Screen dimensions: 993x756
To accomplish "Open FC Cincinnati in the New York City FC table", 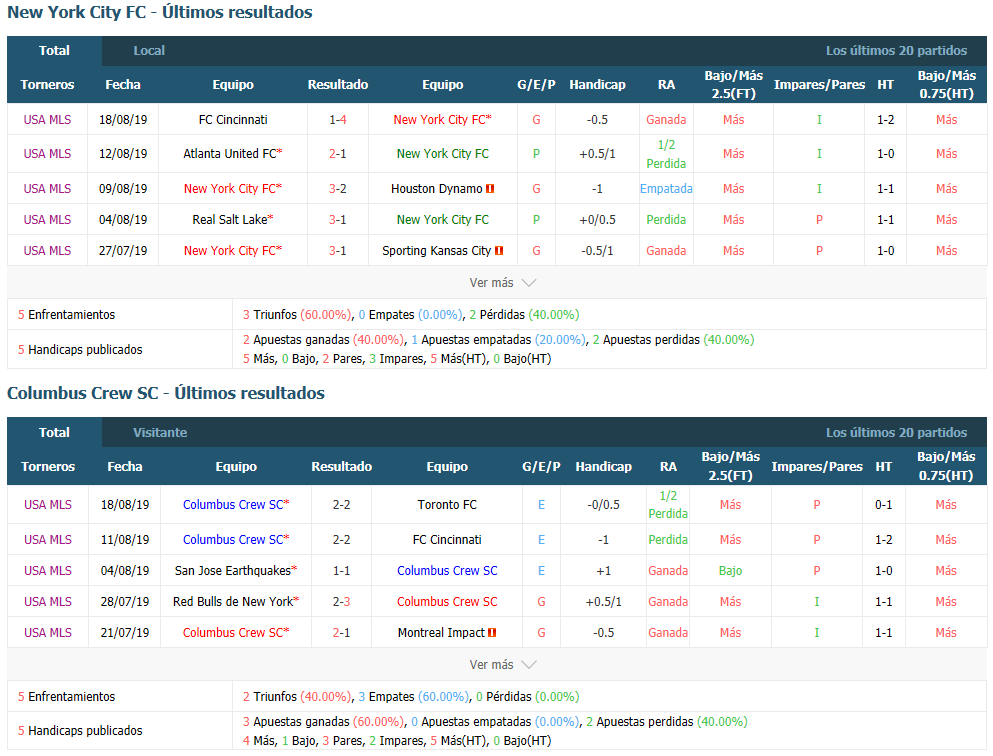I will [x=232, y=120].
